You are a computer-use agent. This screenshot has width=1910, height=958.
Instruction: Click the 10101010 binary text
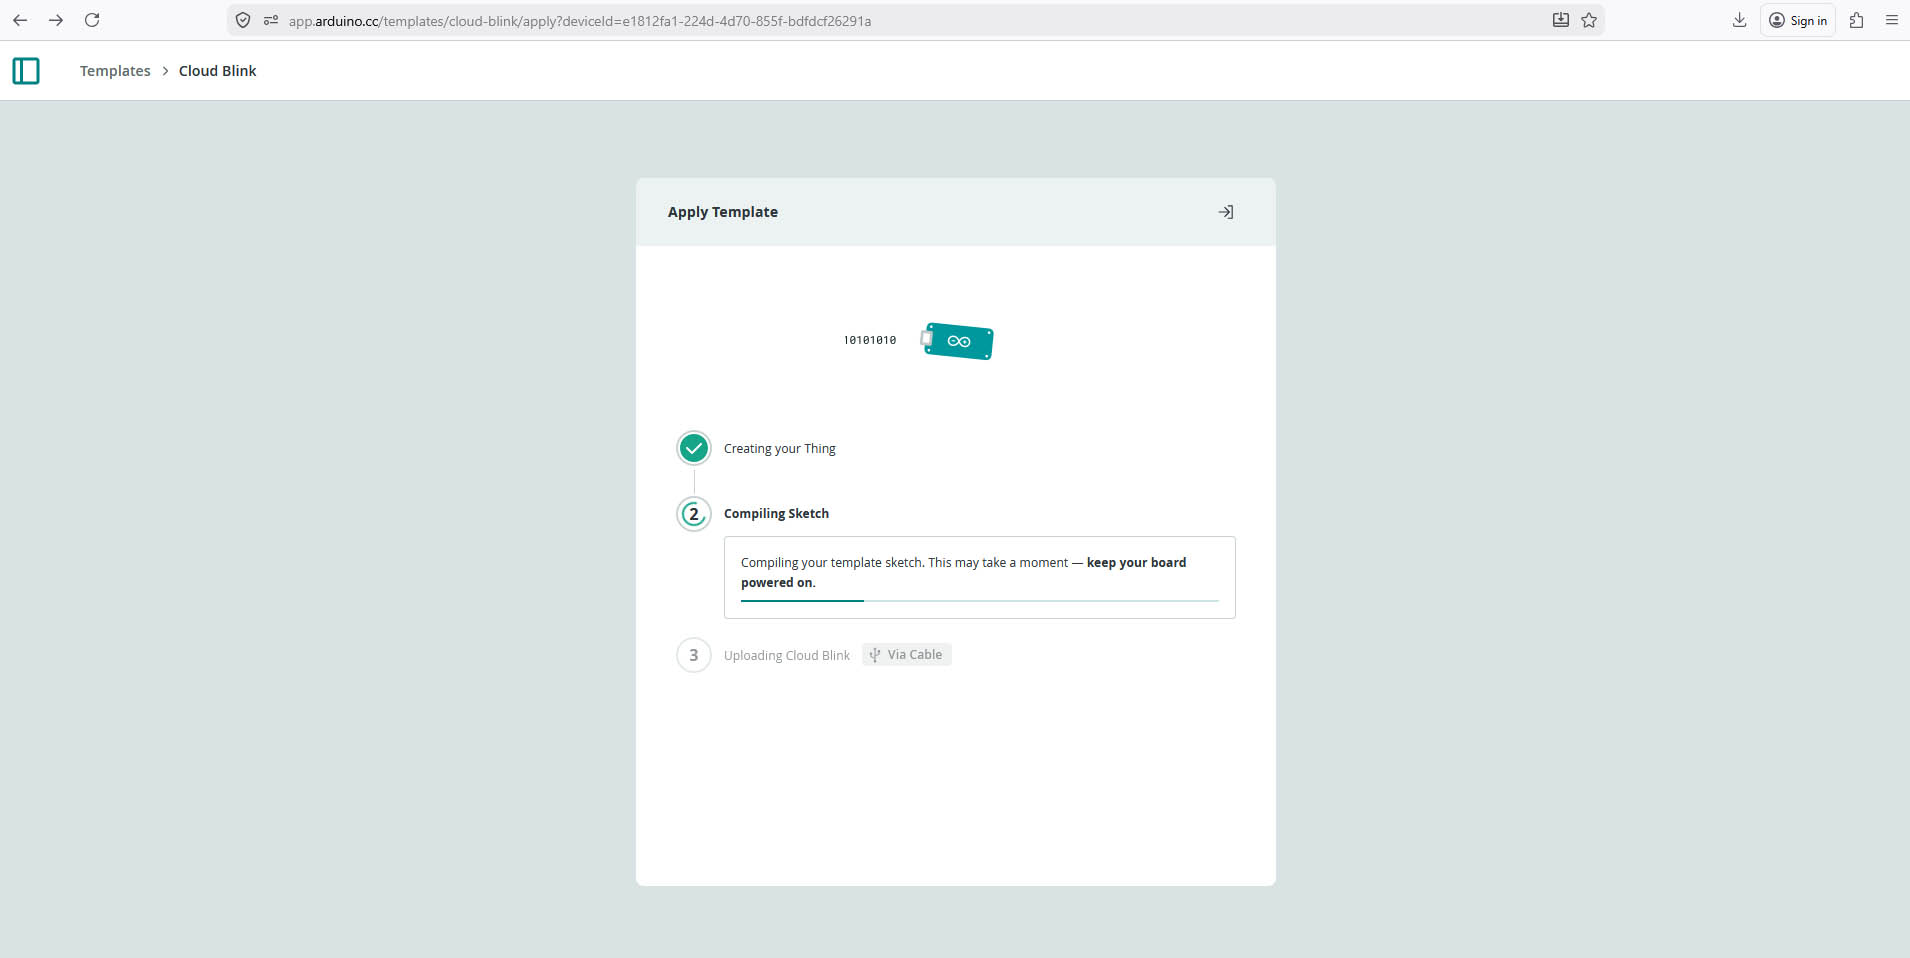pos(870,340)
